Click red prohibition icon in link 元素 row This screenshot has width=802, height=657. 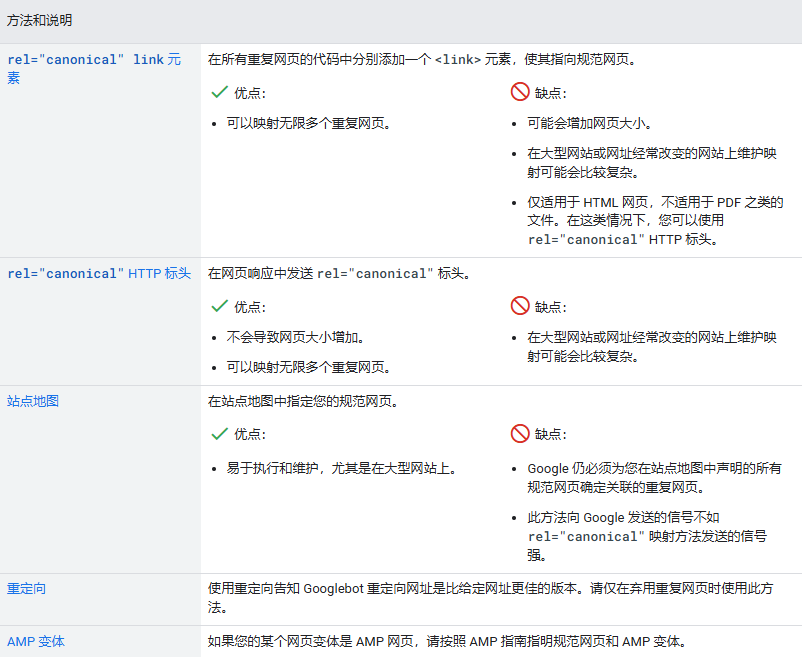pyautogui.click(x=519, y=93)
